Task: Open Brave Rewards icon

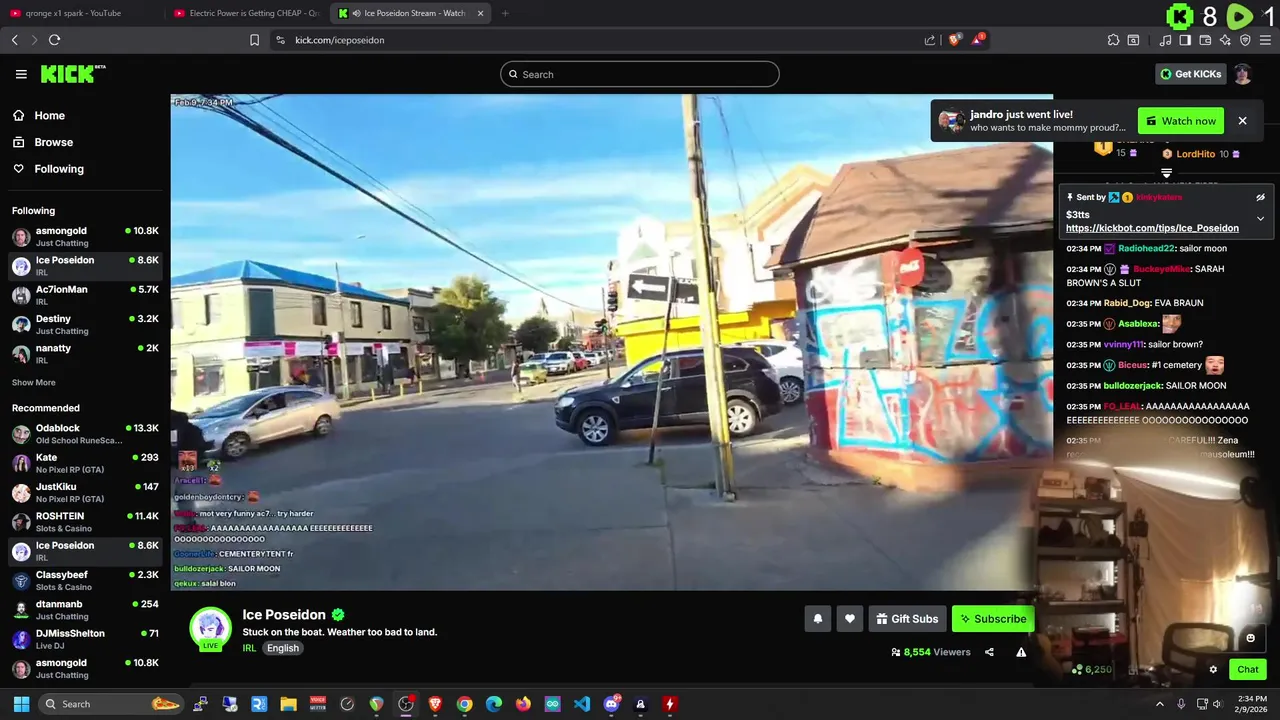Action: tap(979, 40)
